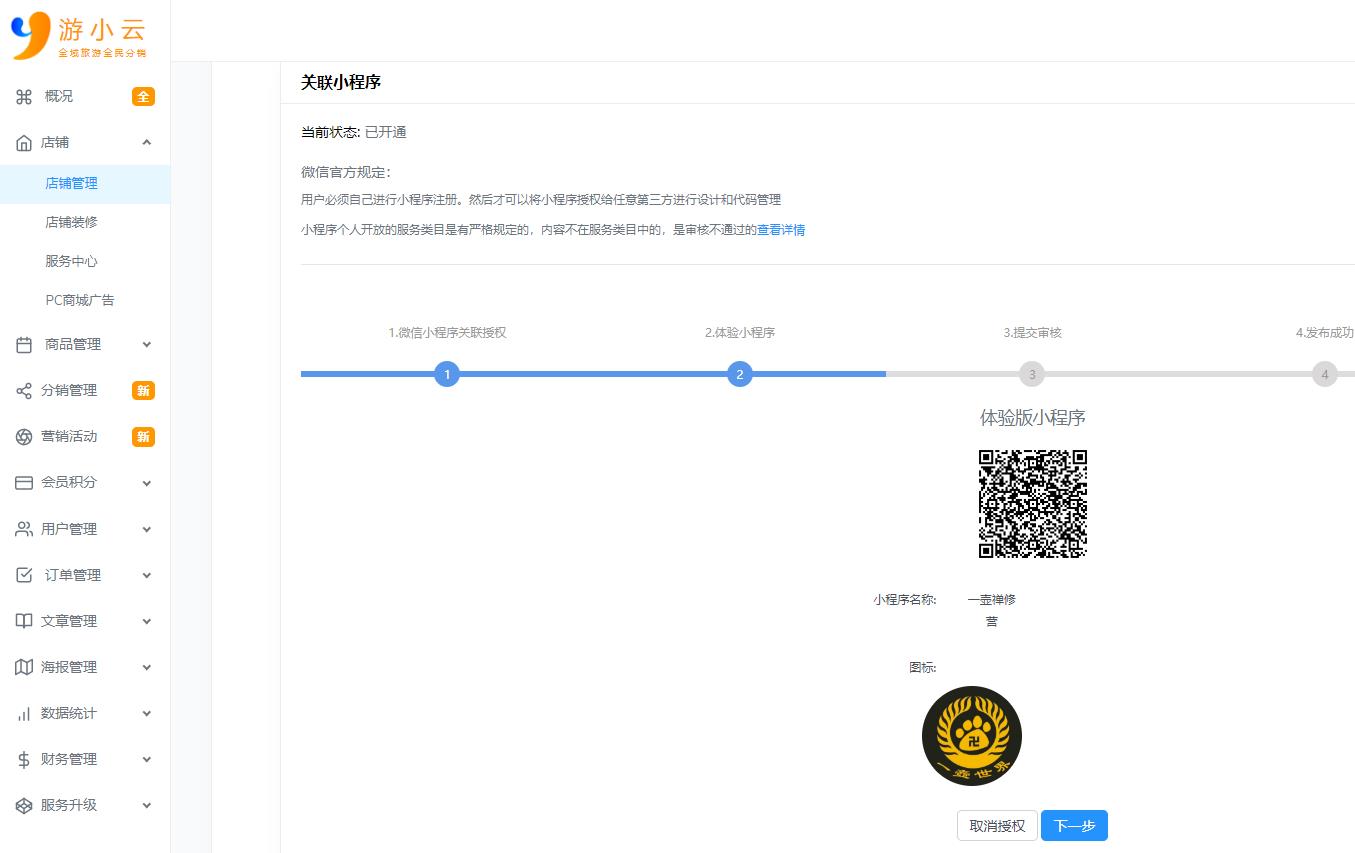The width and height of the screenshot is (1355, 853).
Task: Expand the 数据统计 submenu arrow
Action: (147, 713)
